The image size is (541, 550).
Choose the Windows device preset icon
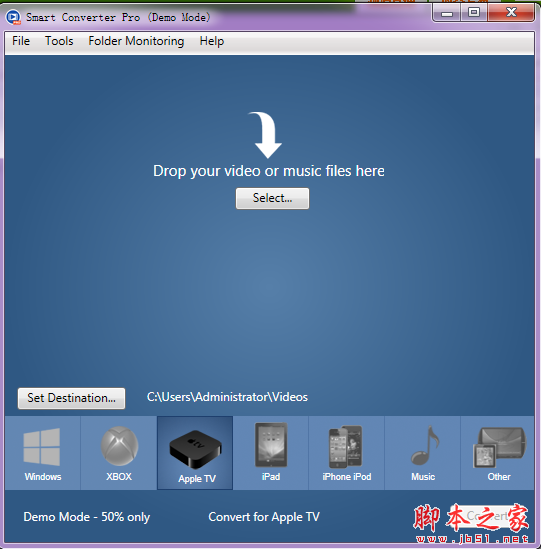coord(42,453)
